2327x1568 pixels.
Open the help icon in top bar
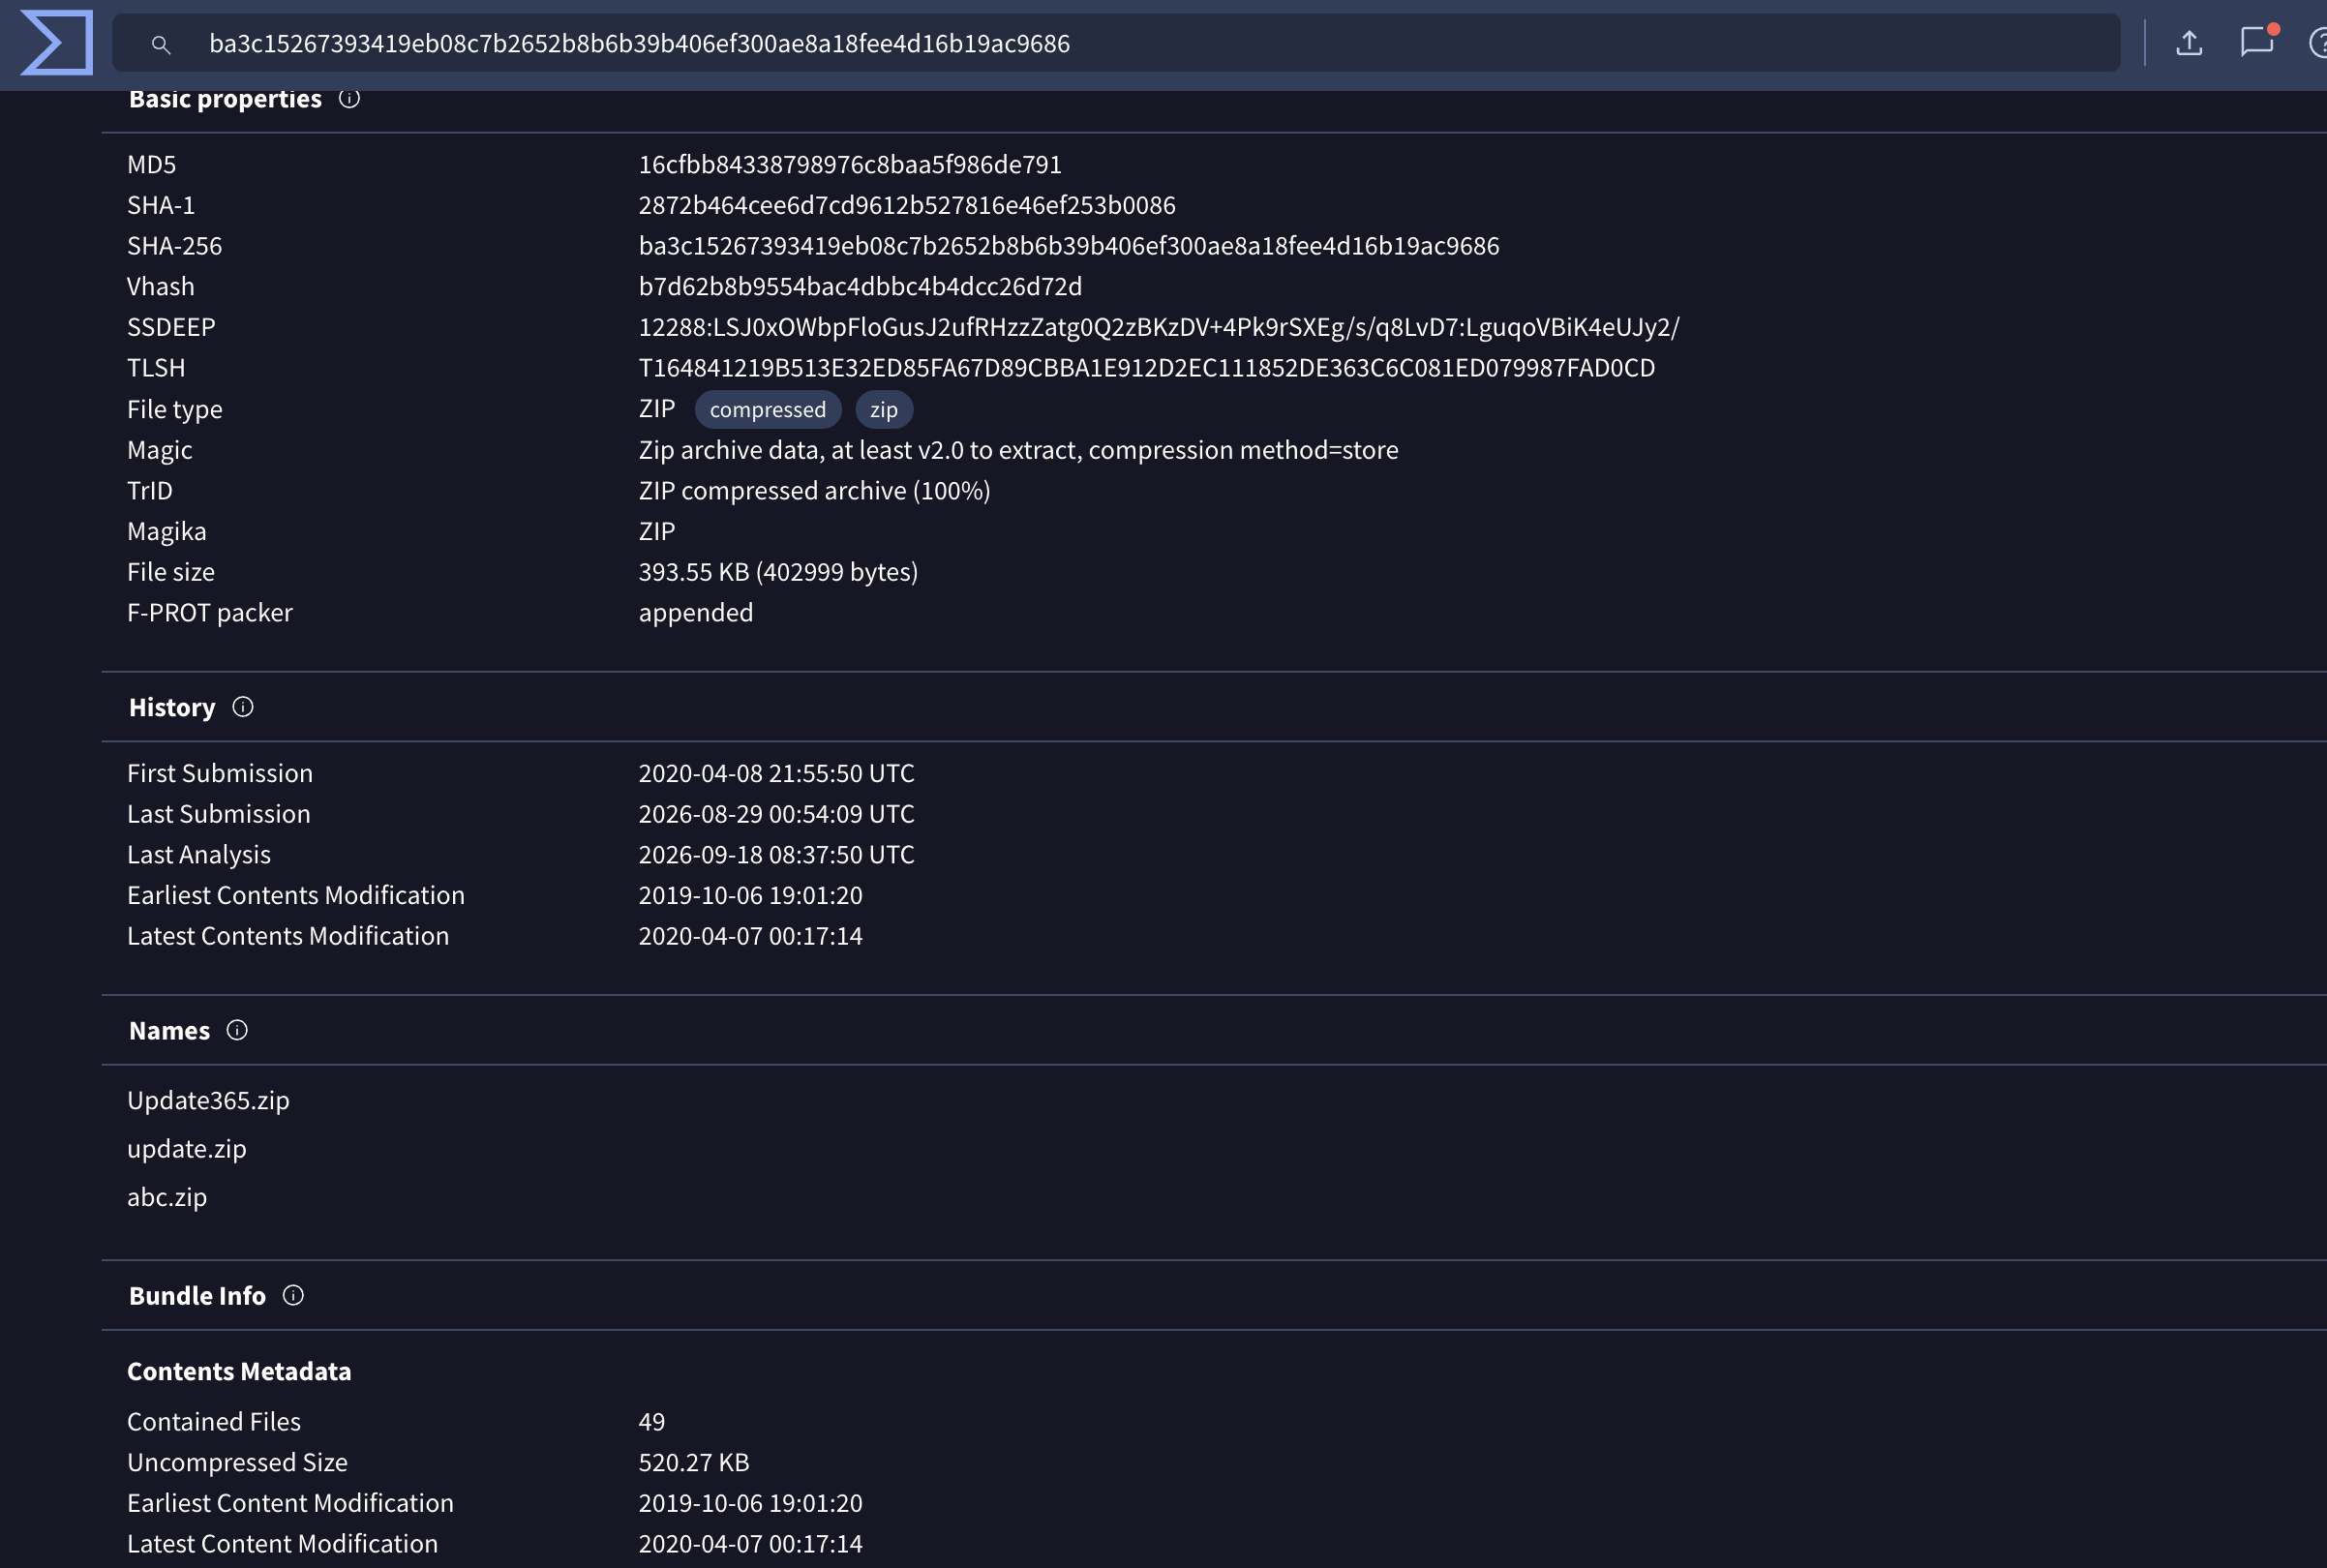coord(2317,43)
